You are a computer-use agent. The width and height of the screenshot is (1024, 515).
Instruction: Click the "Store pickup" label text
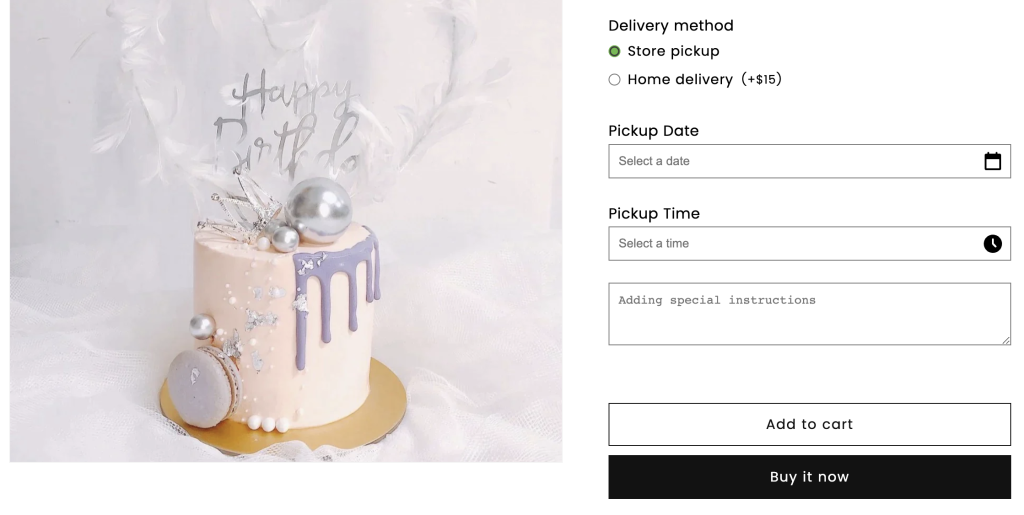point(673,51)
